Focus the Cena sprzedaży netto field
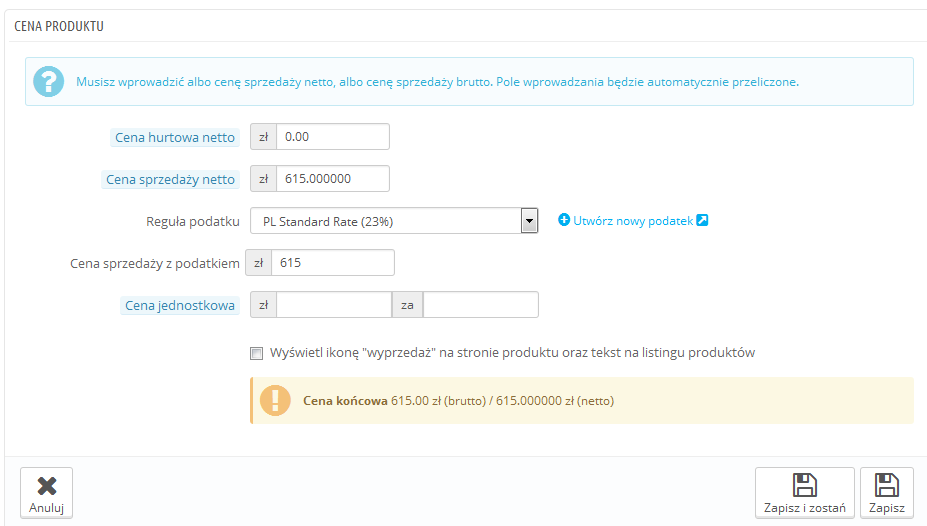 coord(332,179)
